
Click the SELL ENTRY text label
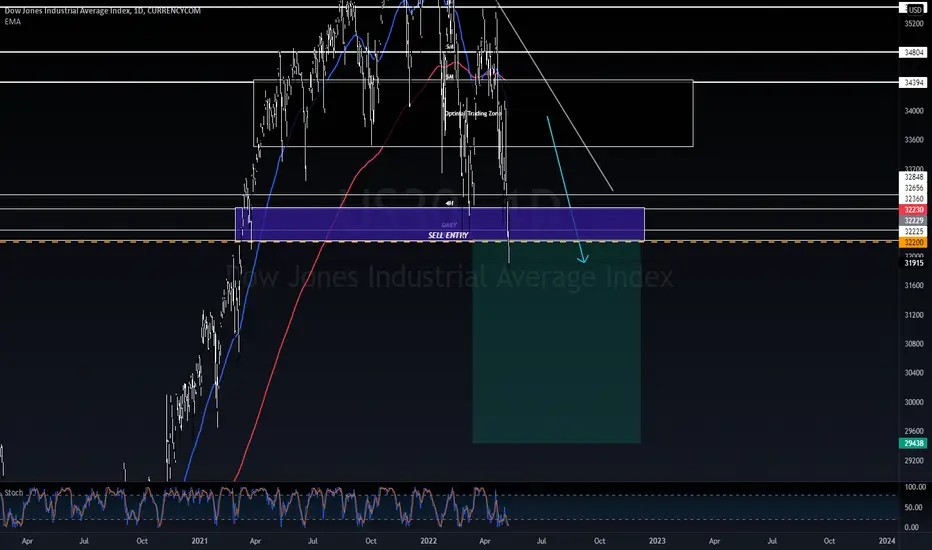point(448,235)
